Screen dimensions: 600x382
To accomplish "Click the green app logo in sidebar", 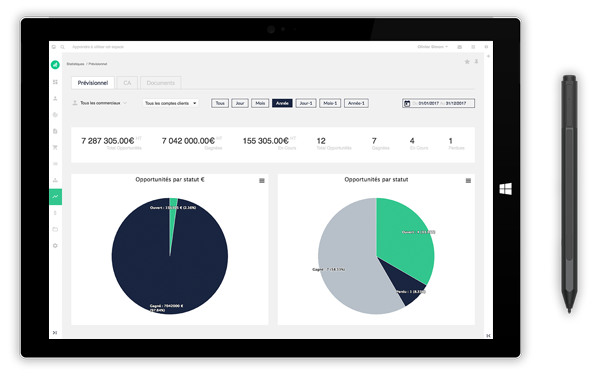I will [55, 65].
